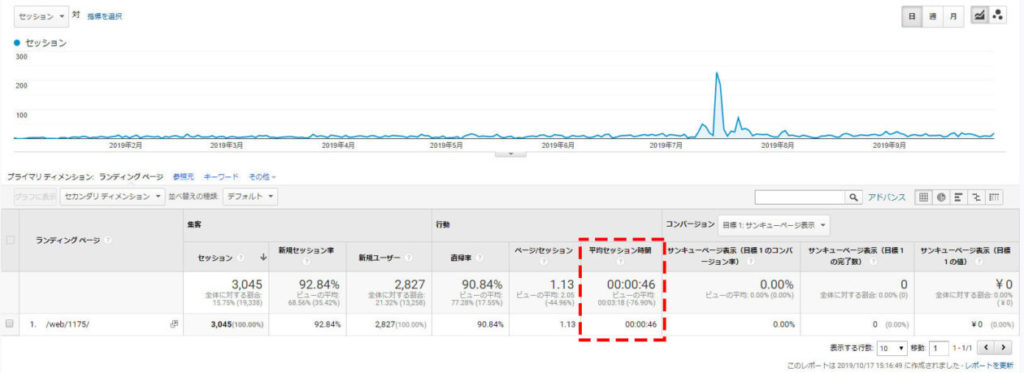Viewport: 1024px width, 373px height.
Task: Click the magnifier search icon in table filter
Action: [854, 197]
